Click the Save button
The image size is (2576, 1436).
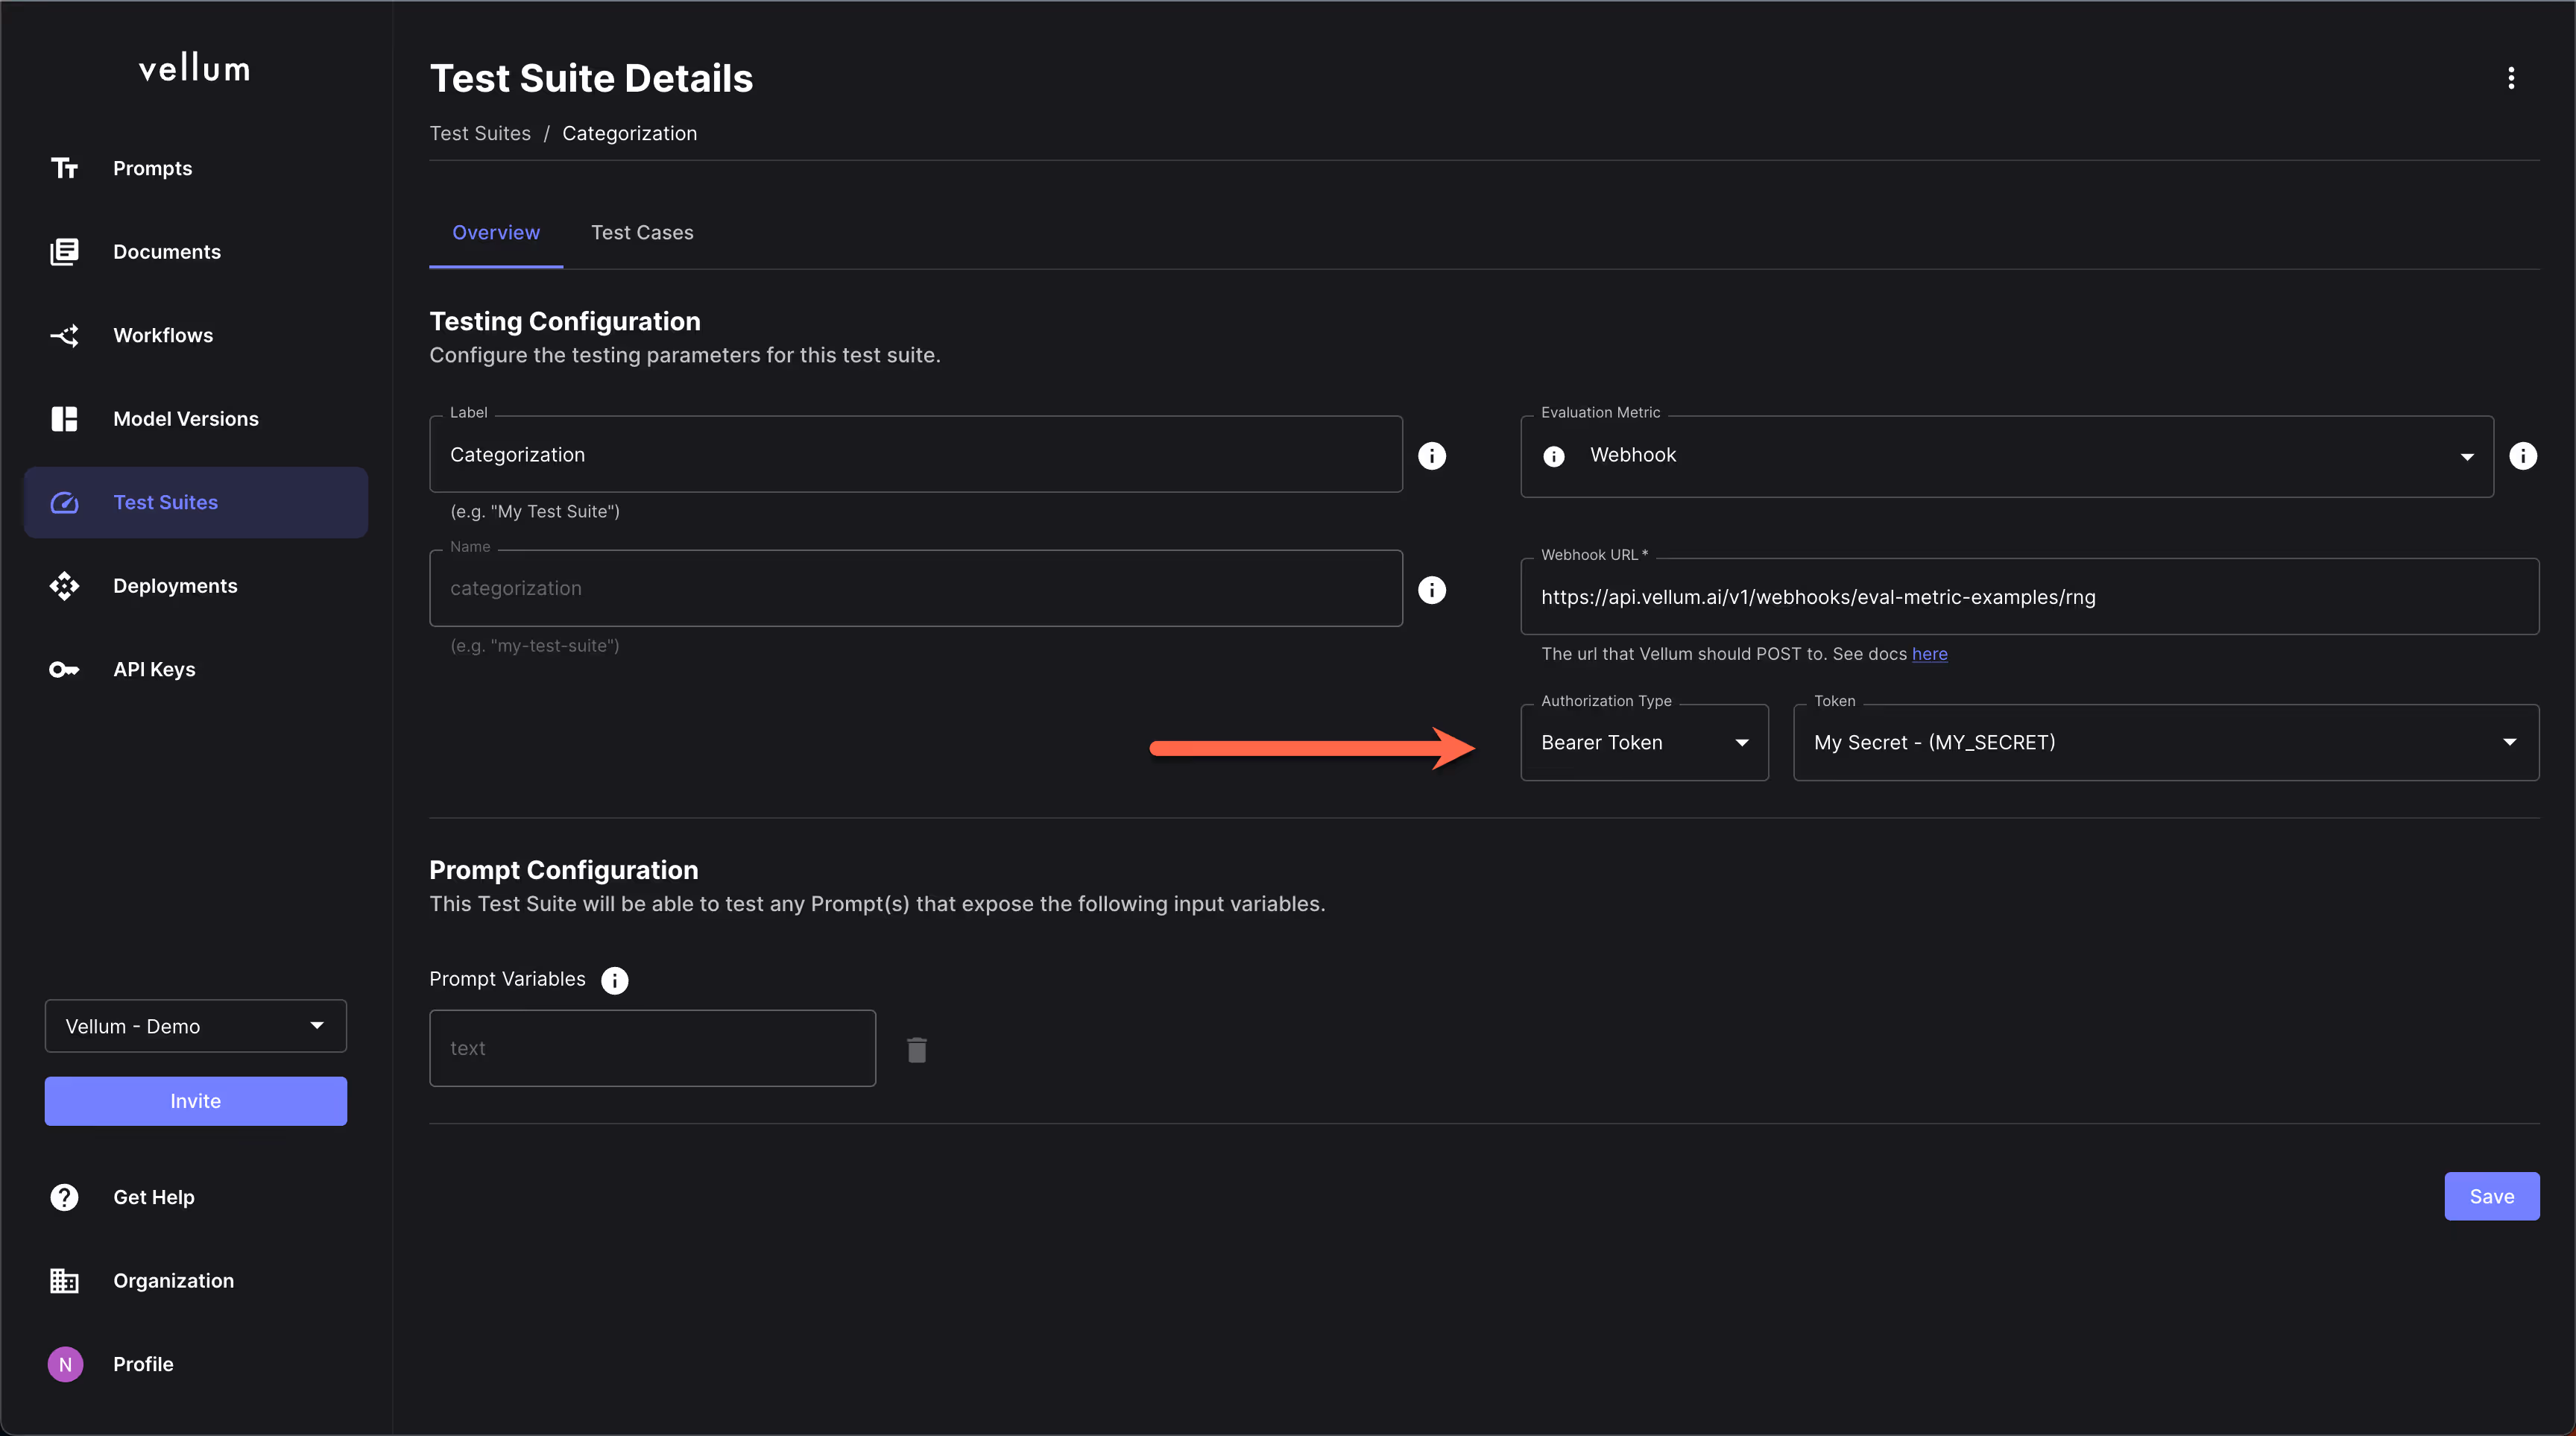pyautogui.click(x=2491, y=1196)
